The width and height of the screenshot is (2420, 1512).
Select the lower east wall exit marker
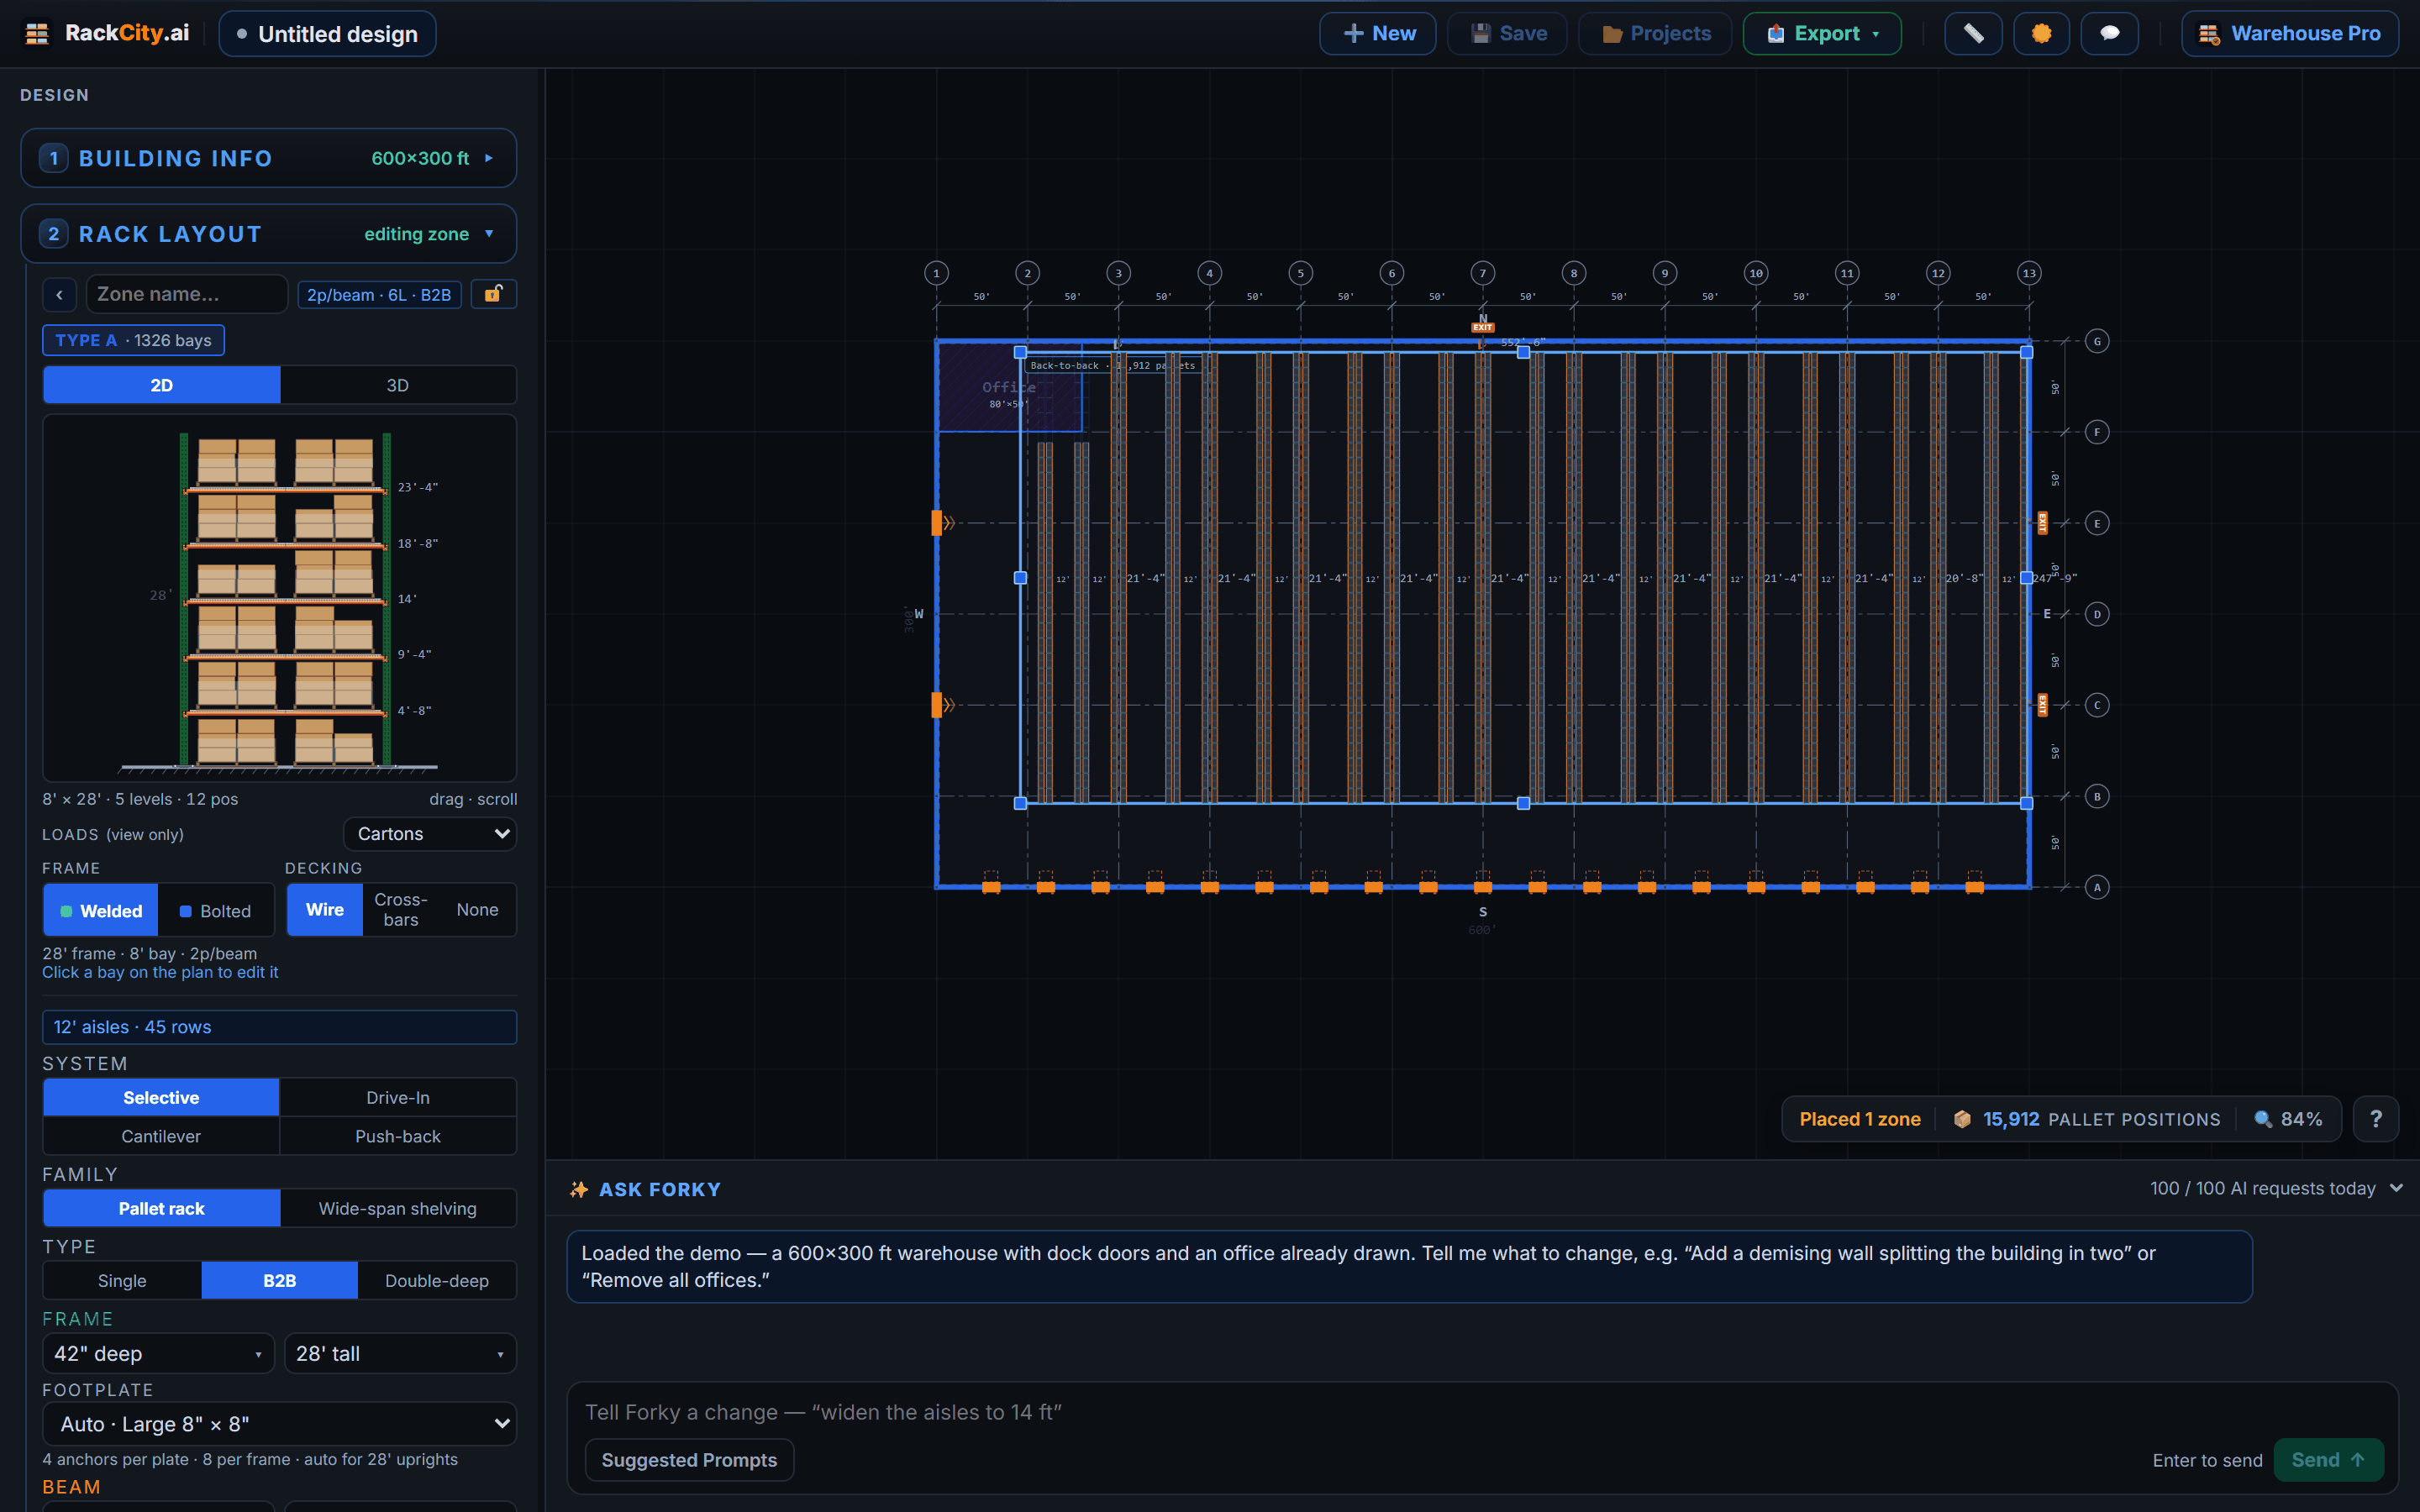pyautogui.click(x=2043, y=705)
